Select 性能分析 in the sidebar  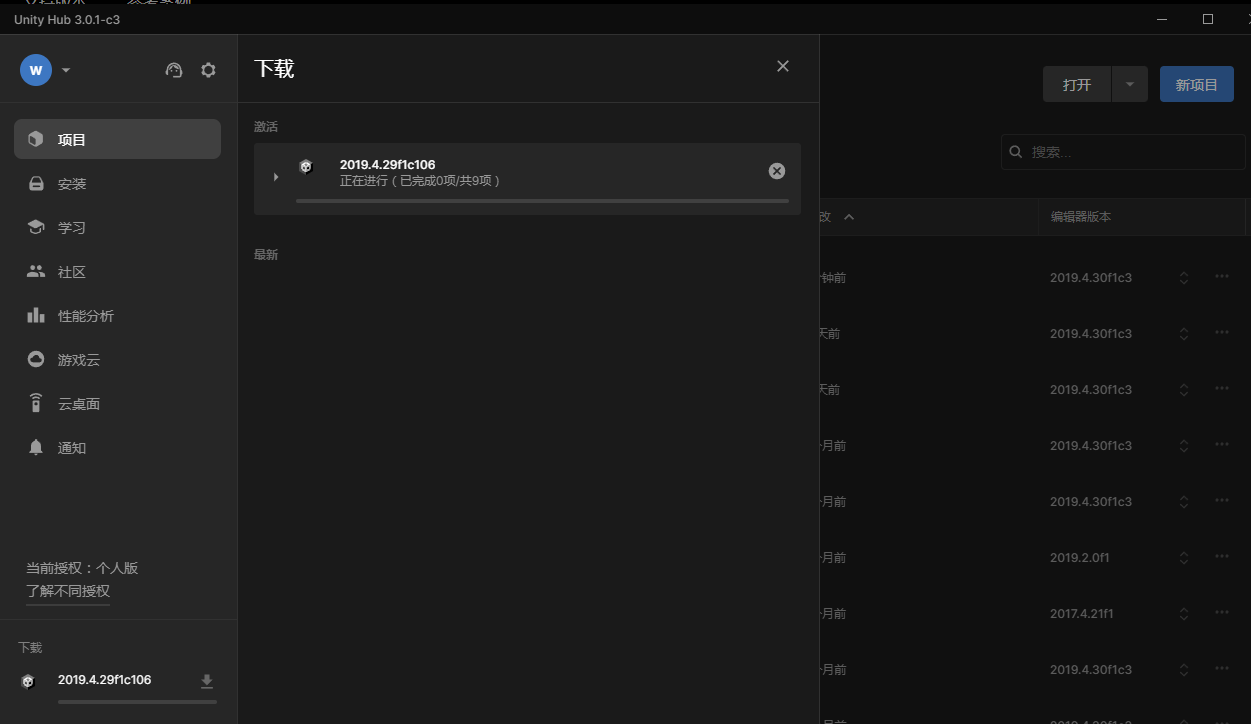[117, 315]
